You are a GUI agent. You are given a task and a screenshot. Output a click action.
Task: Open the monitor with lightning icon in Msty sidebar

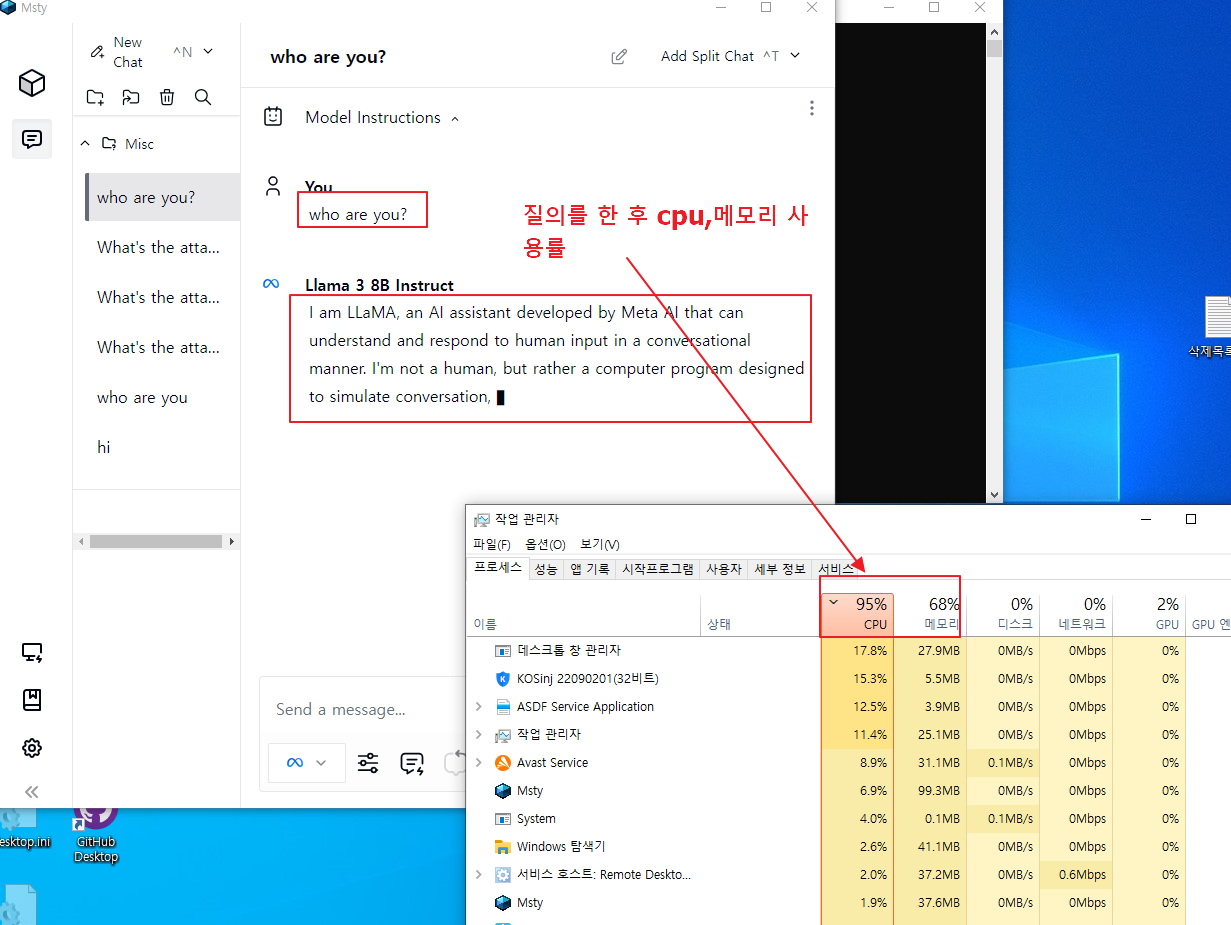[32, 653]
